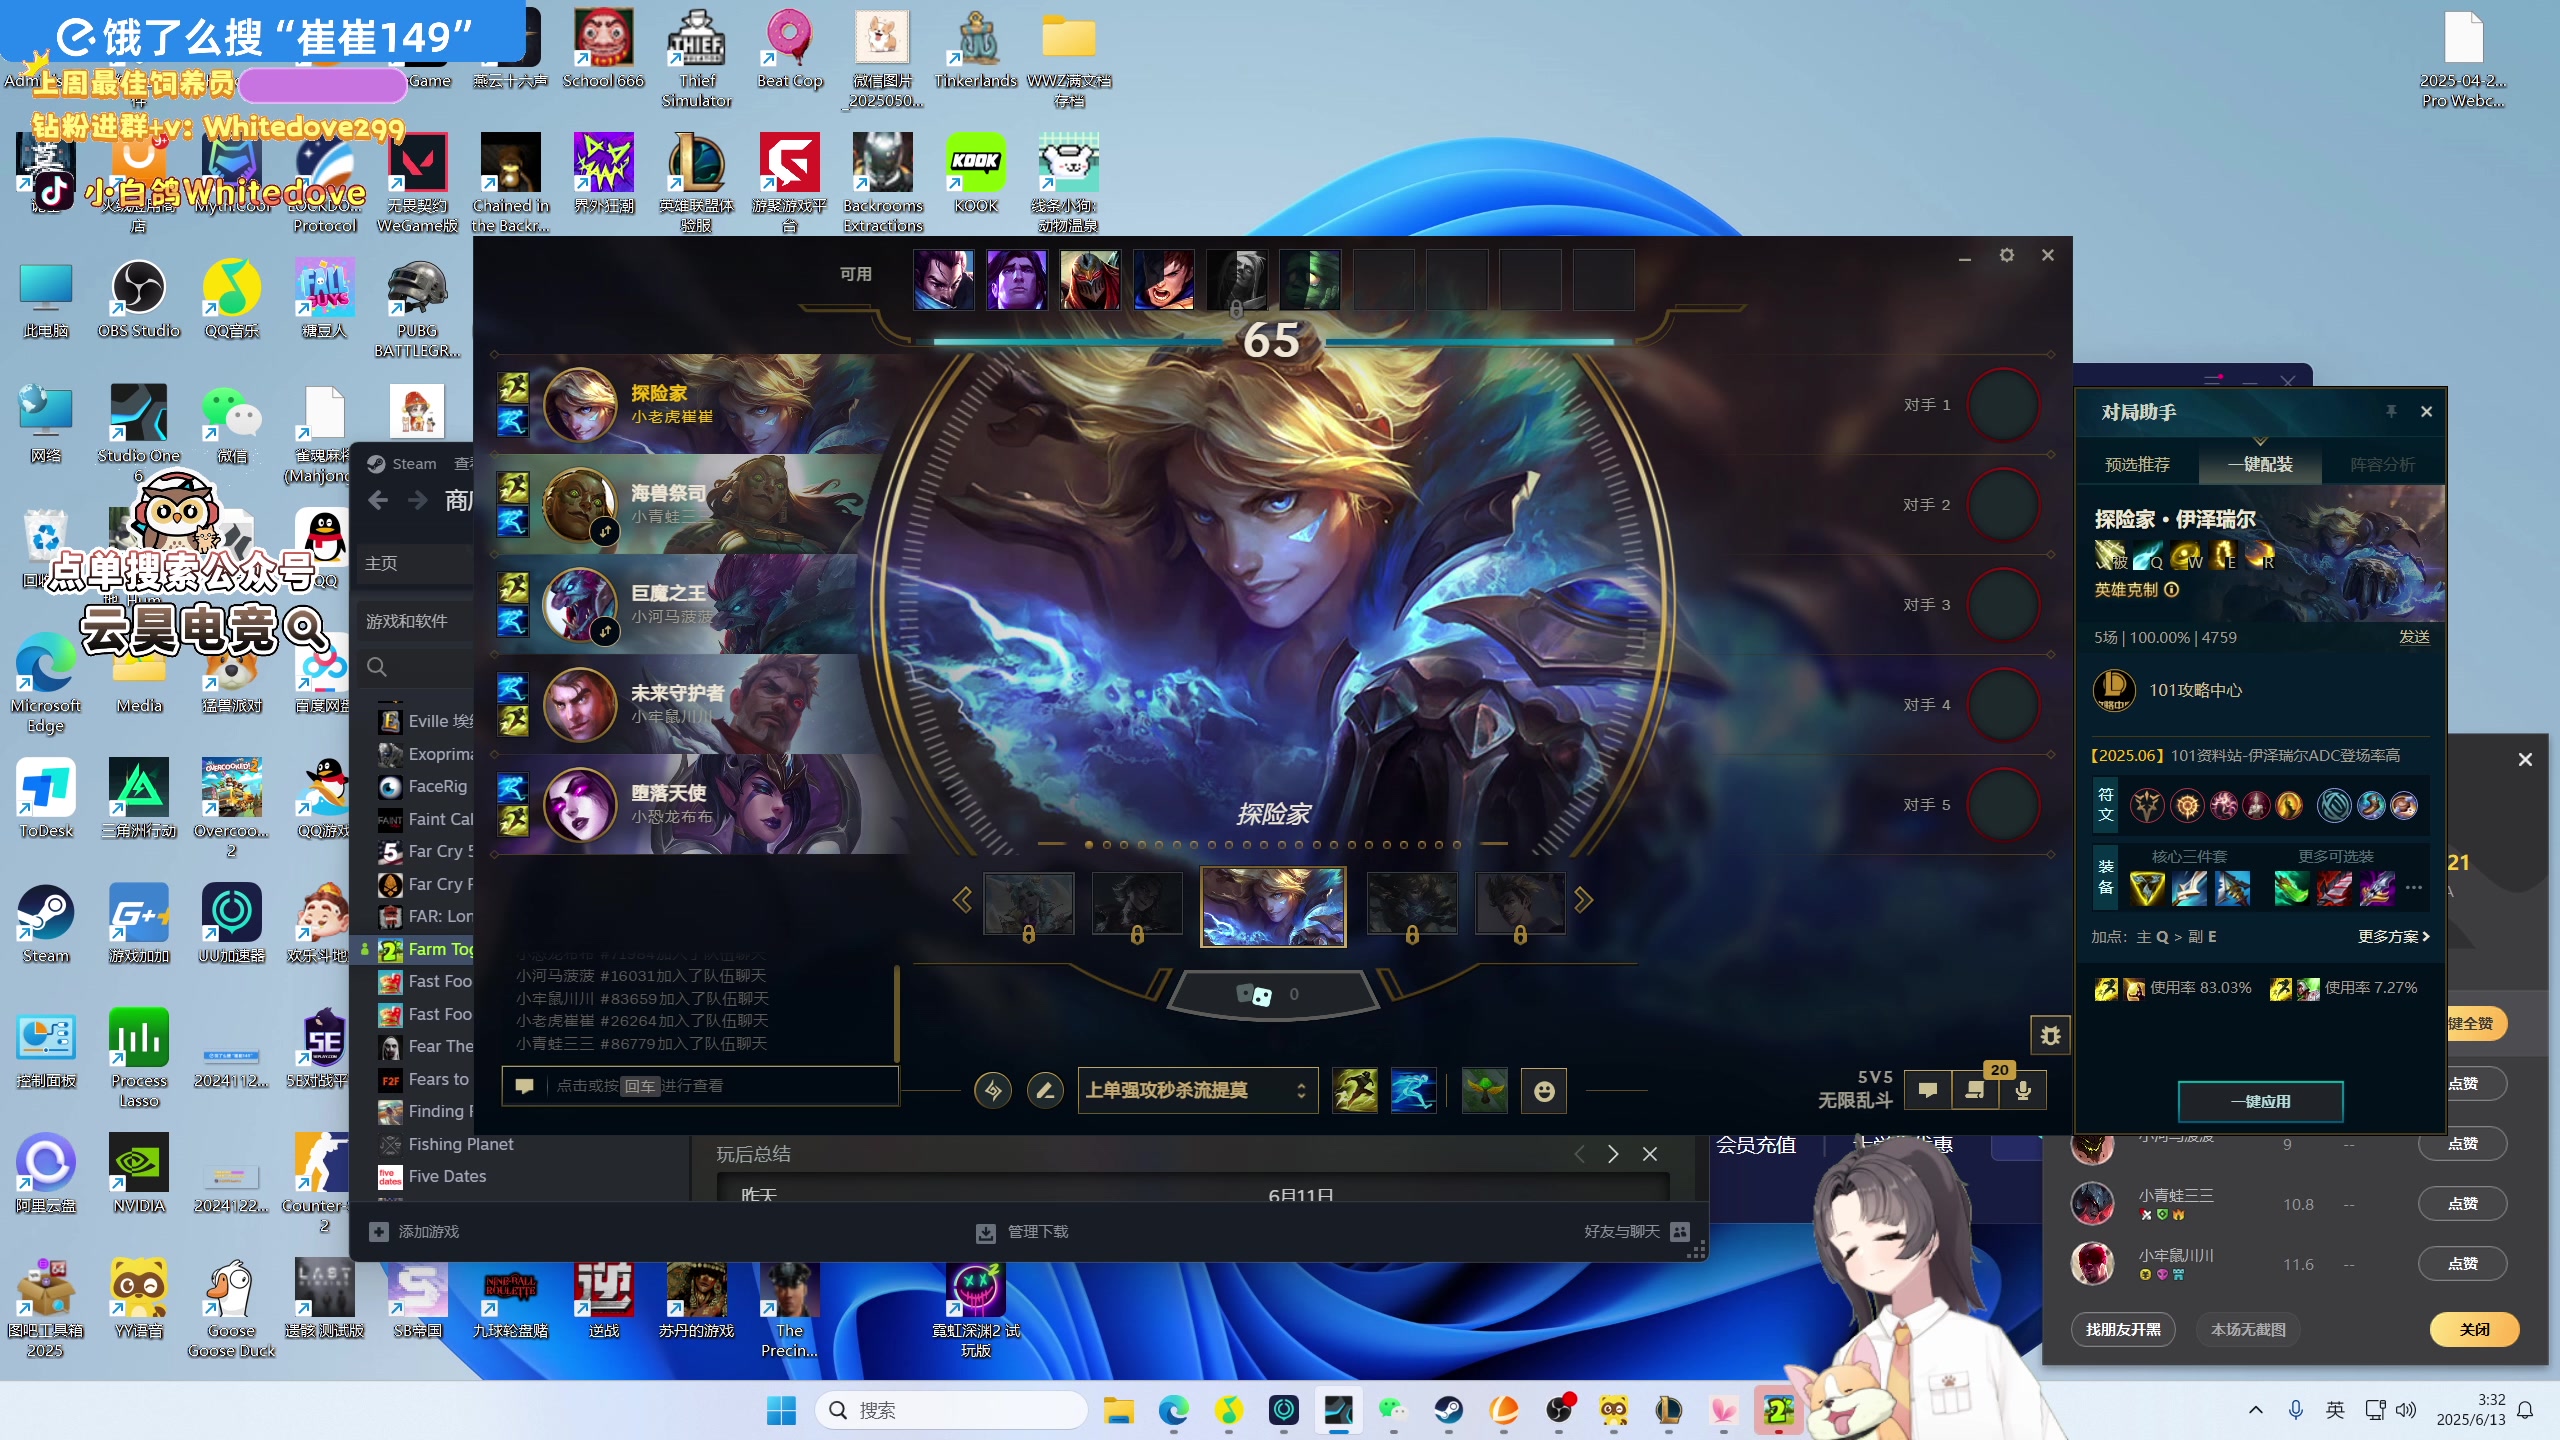
Task: Open 英雄克制 info icon
Action: [x=2171, y=590]
